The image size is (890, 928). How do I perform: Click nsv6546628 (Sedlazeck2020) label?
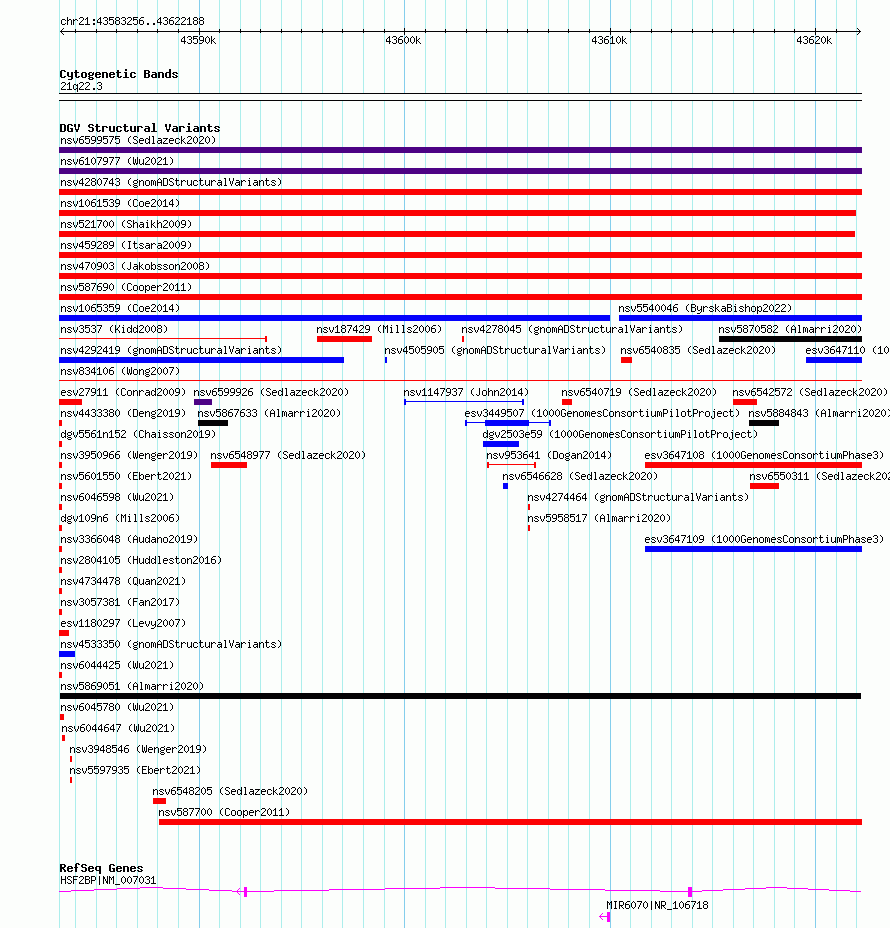click(x=580, y=476)
